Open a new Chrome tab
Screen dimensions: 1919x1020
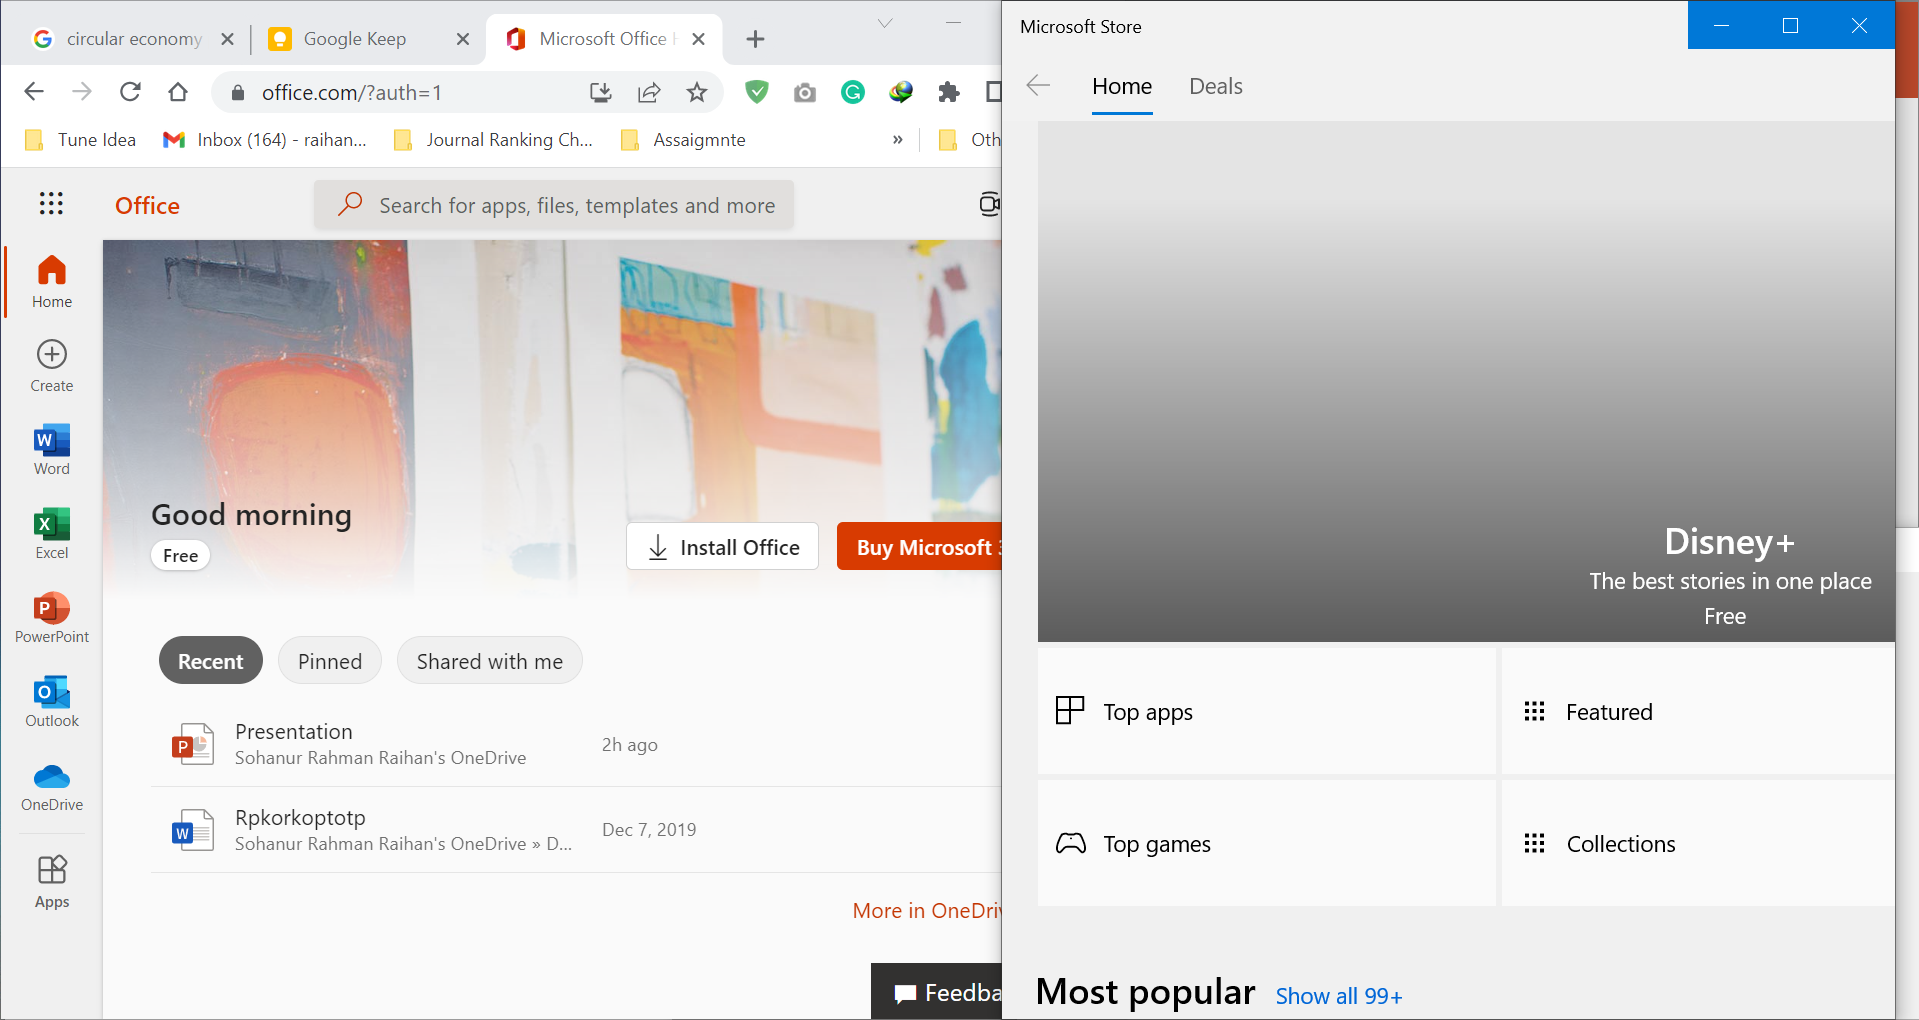756,39
